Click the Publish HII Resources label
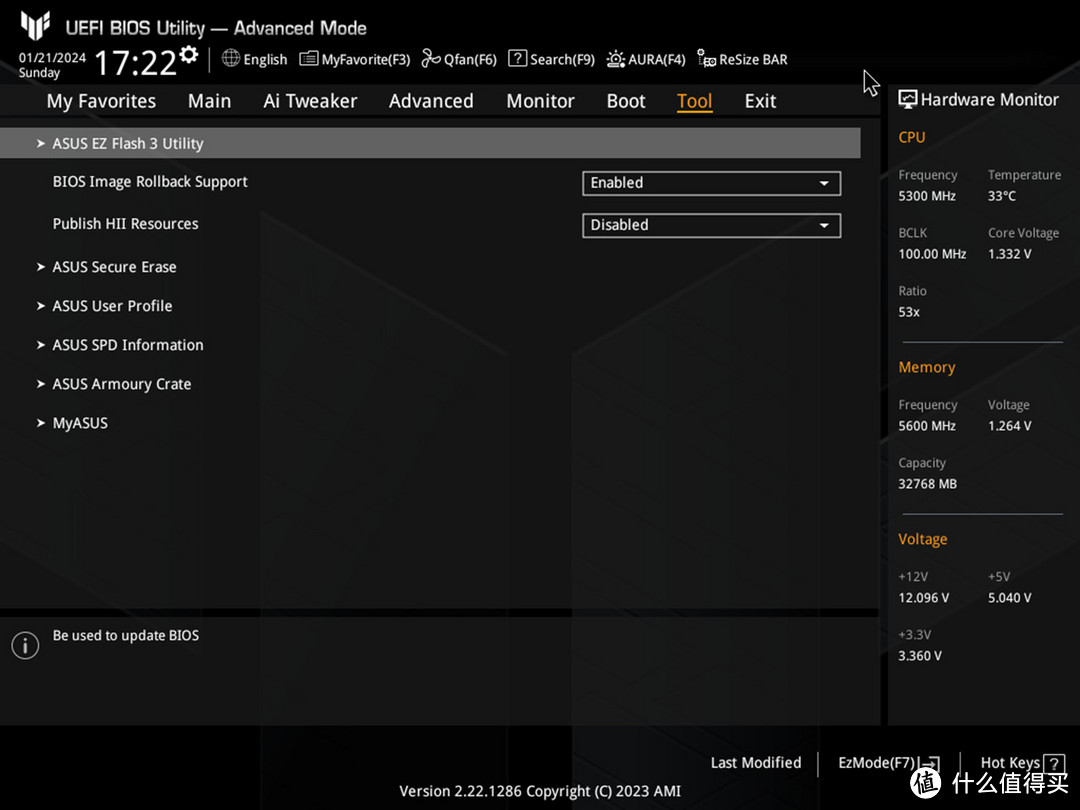 coord(125,224)
